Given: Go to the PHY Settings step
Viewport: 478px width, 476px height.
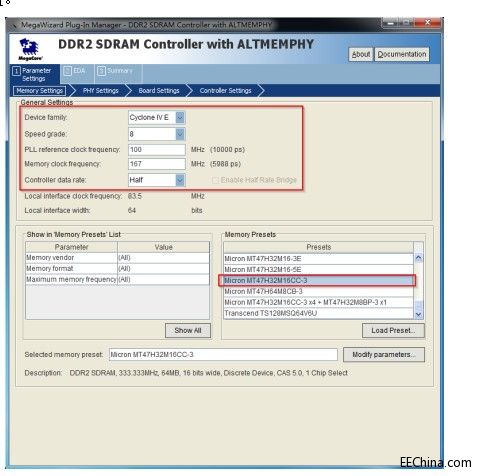Looking at the screenshot, I should pyautogui.click(x=100, y=91).
